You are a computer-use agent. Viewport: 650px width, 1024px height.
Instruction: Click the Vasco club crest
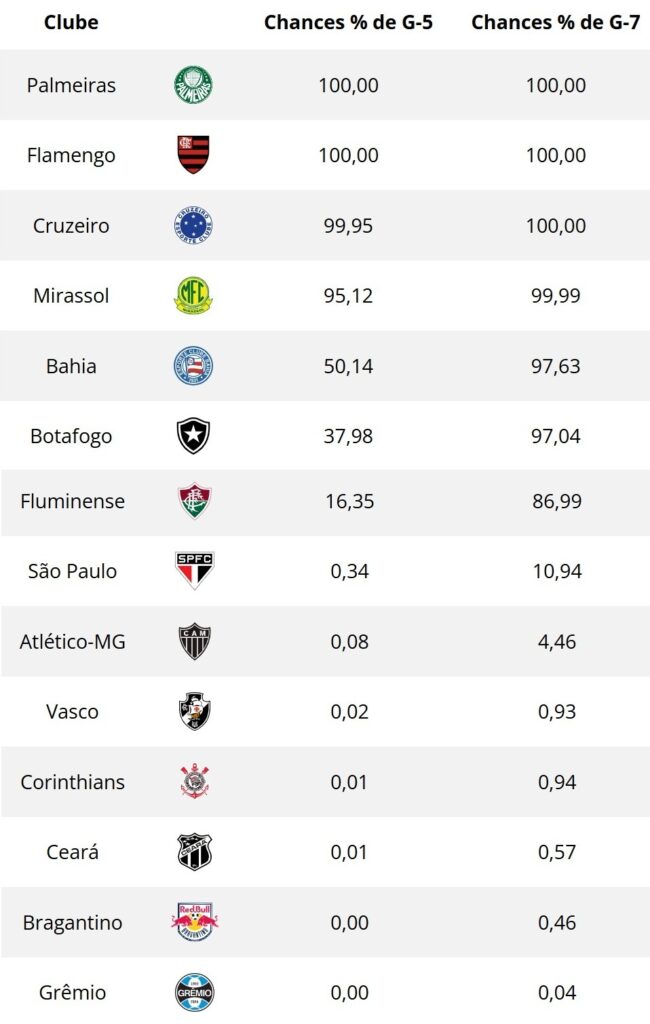pos(193,712)
